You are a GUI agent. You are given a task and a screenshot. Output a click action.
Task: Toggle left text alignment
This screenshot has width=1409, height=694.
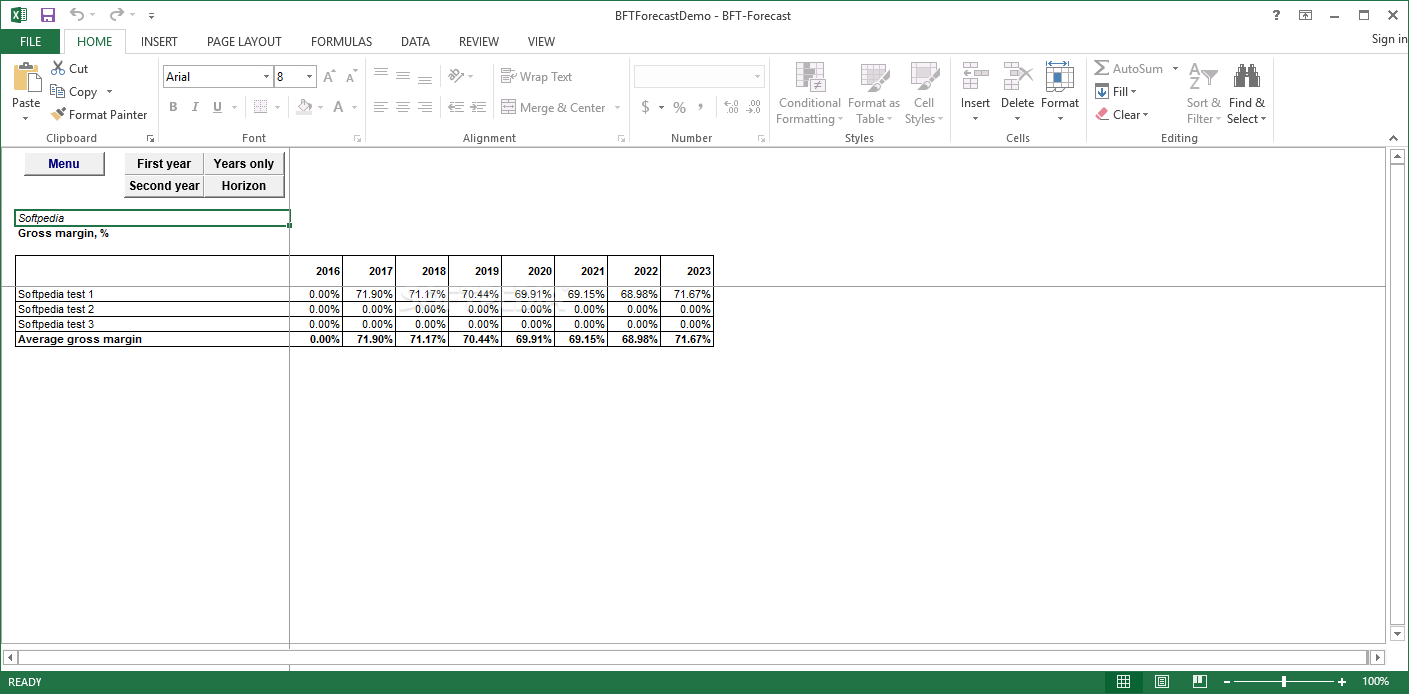pyautogui.click(x=381, y=107)
